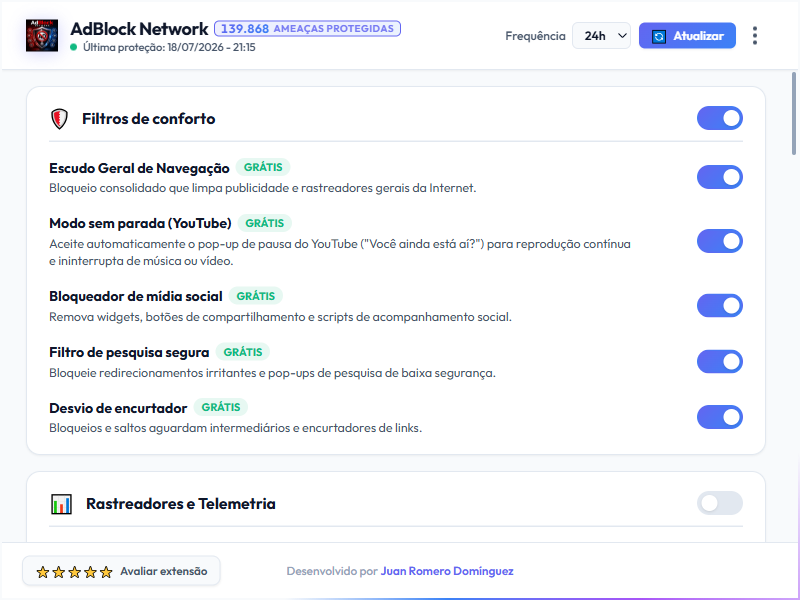
Task: Click Bloqueador de mídia social title
Action: pyautogui.click(x=136, y=296)
